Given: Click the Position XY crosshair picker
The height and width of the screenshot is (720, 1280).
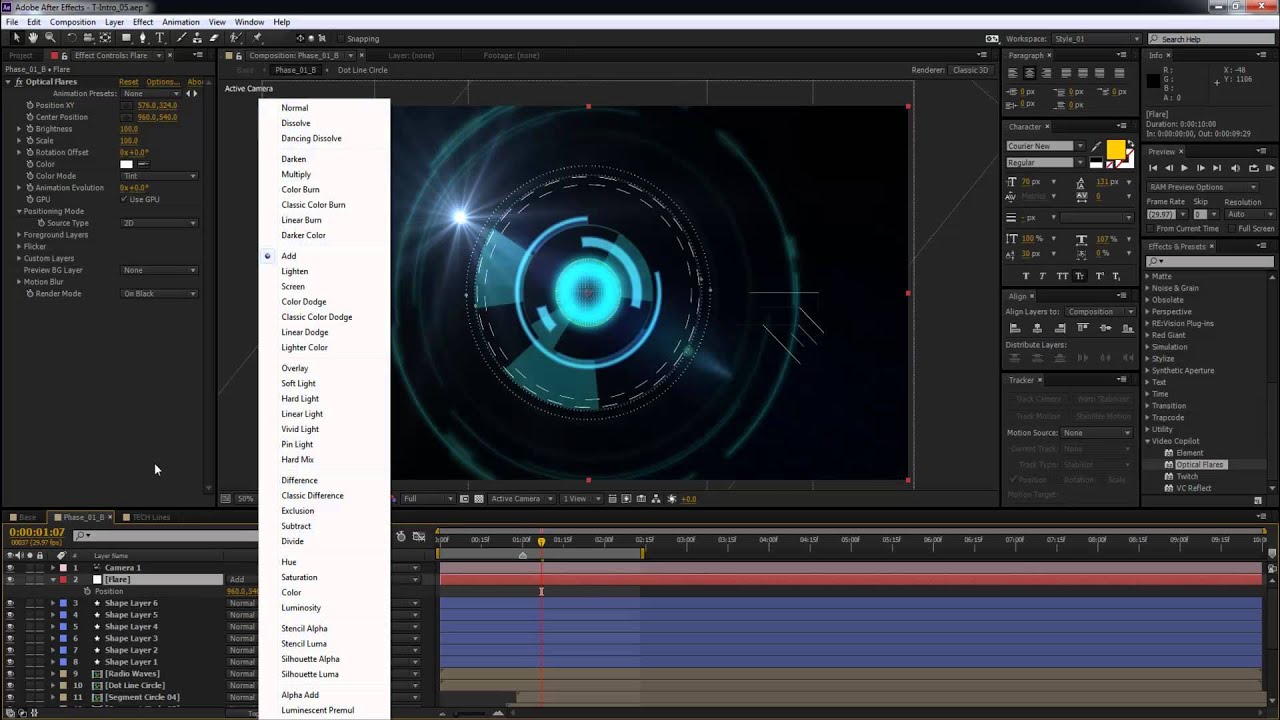Looking at the screenshot, I should pyautogui.click(x=126, y=105).
